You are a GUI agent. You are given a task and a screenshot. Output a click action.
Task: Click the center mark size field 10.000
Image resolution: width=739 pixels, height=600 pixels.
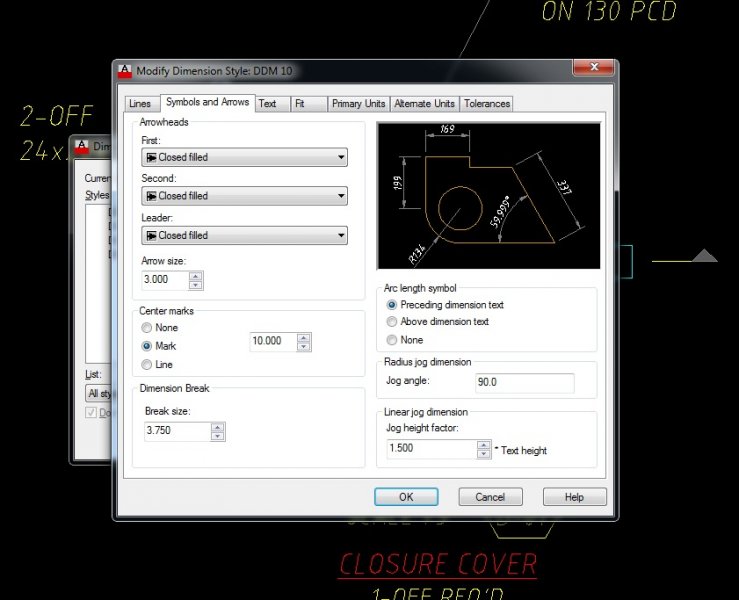(273, 341)
